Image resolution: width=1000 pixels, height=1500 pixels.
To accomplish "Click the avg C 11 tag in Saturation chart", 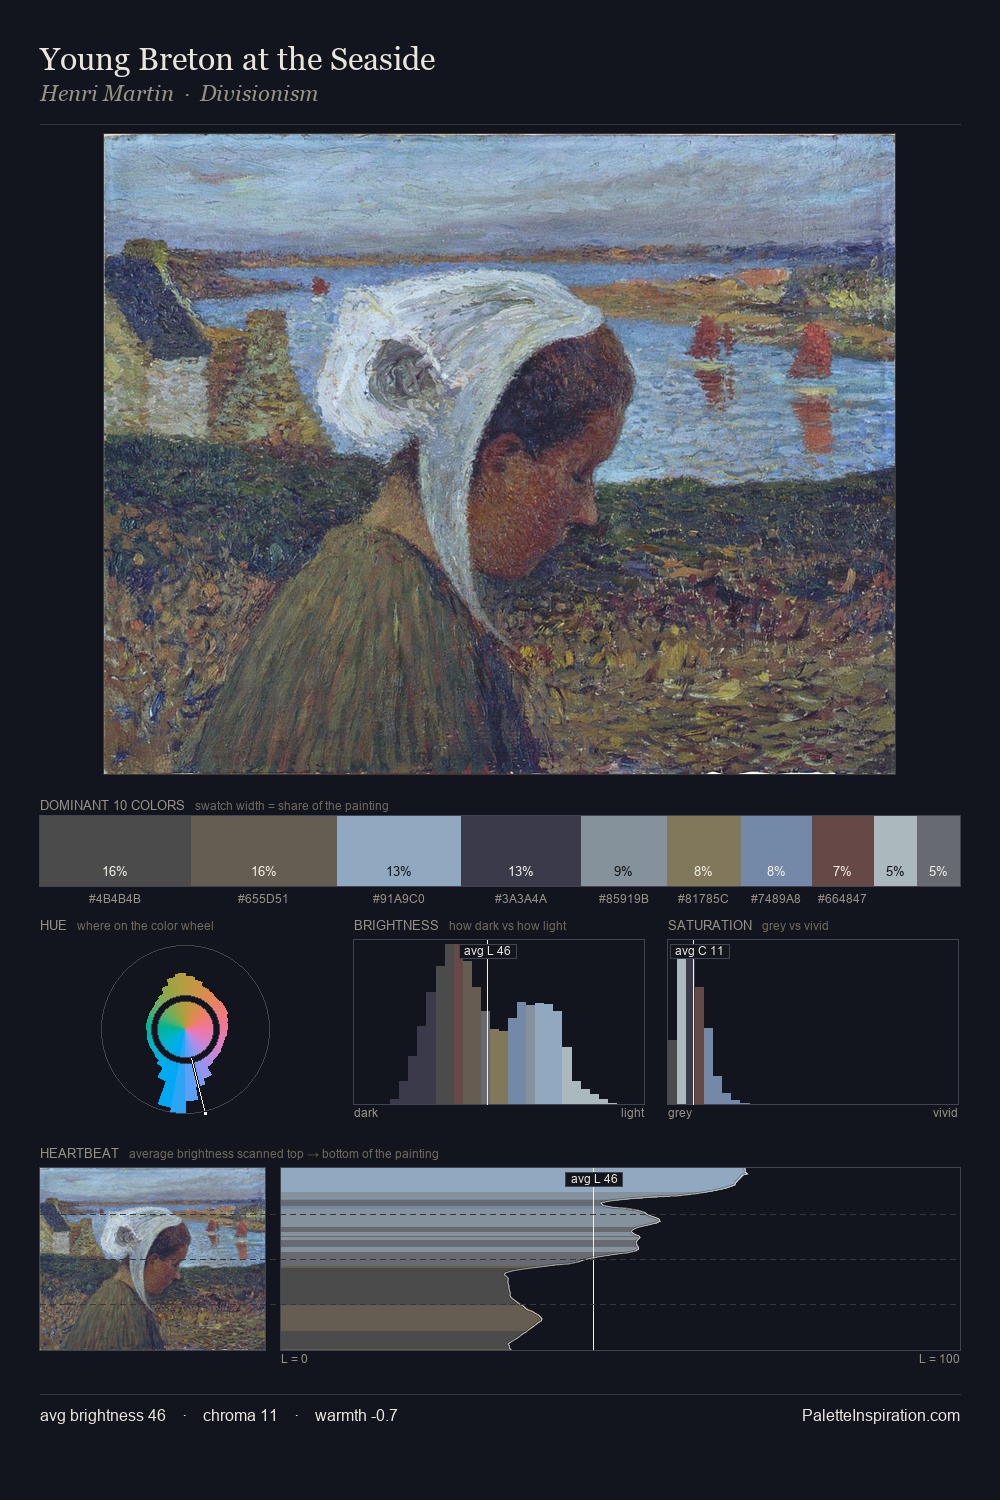I will point(699,951).
